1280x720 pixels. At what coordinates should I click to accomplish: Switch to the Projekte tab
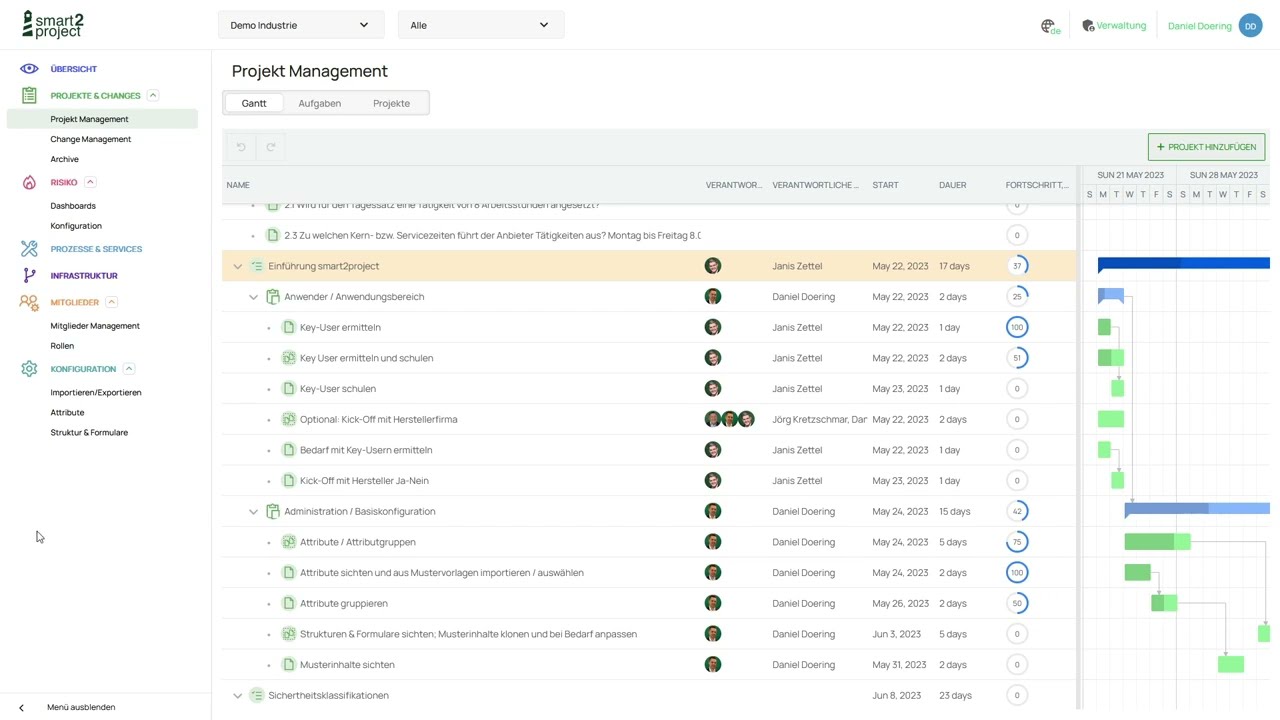(x=391, y=103)
